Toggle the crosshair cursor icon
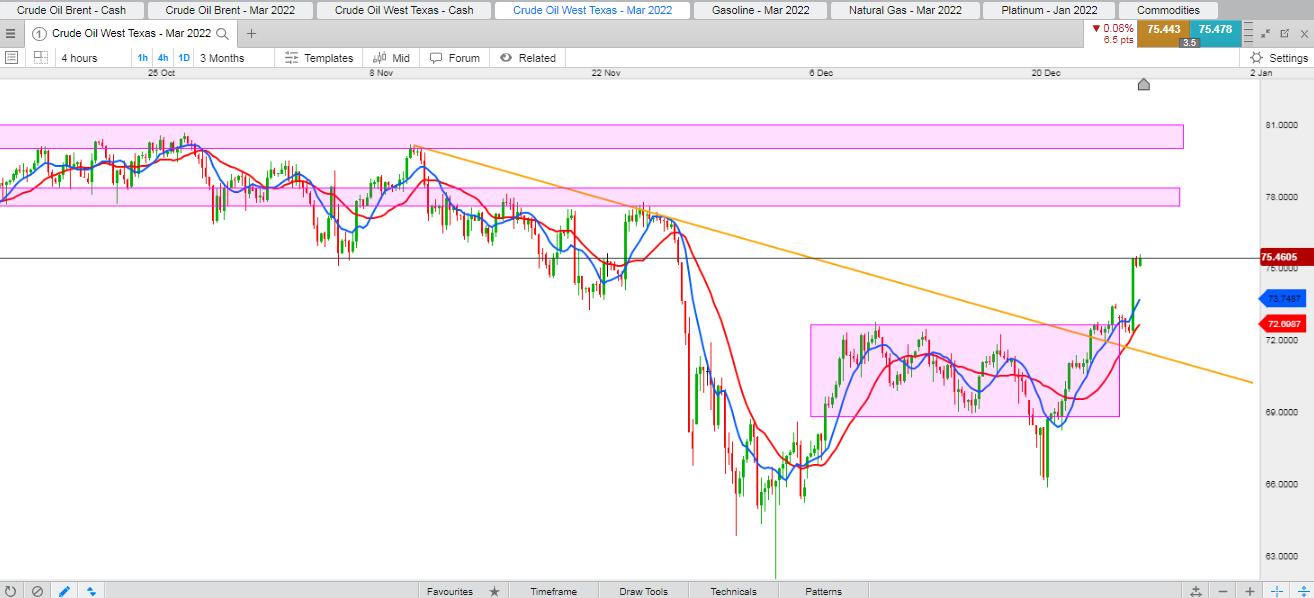Screen dimensions: 1314x598 pos(1277,591)
